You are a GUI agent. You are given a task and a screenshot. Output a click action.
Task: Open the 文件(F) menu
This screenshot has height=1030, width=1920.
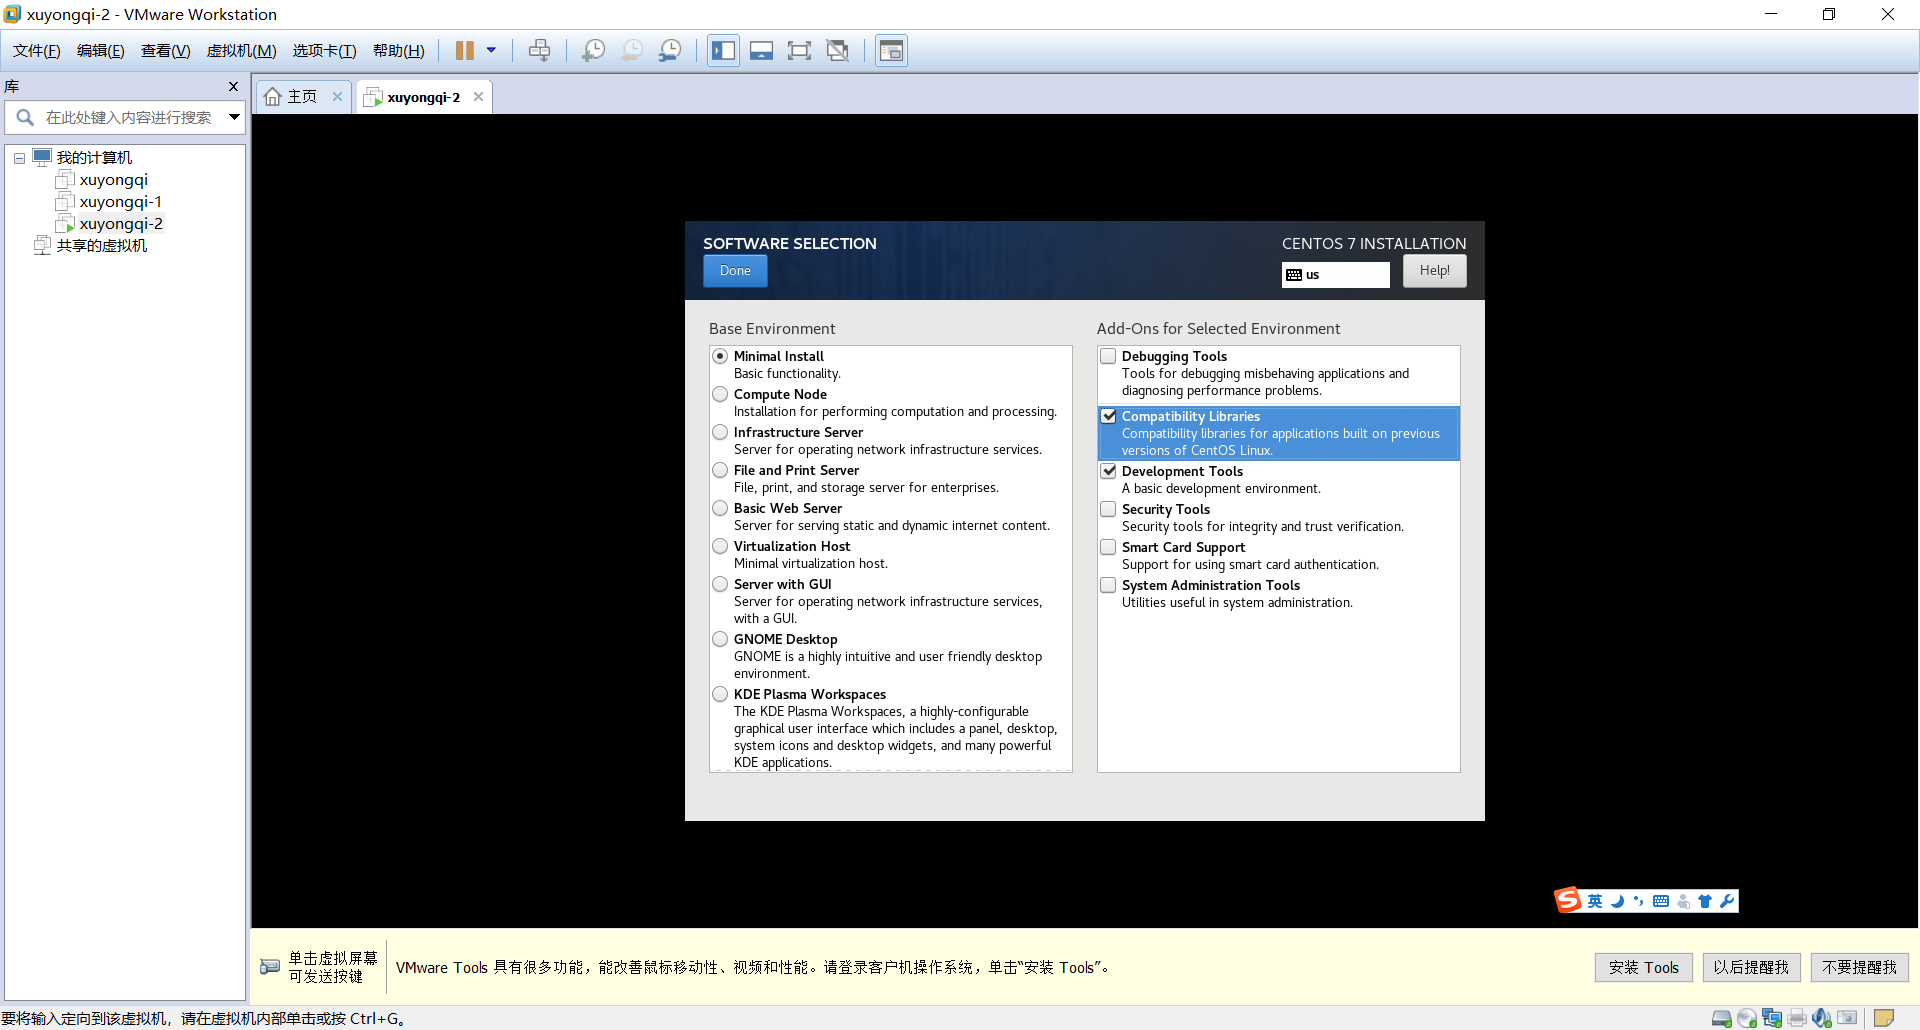coord(36,51)
